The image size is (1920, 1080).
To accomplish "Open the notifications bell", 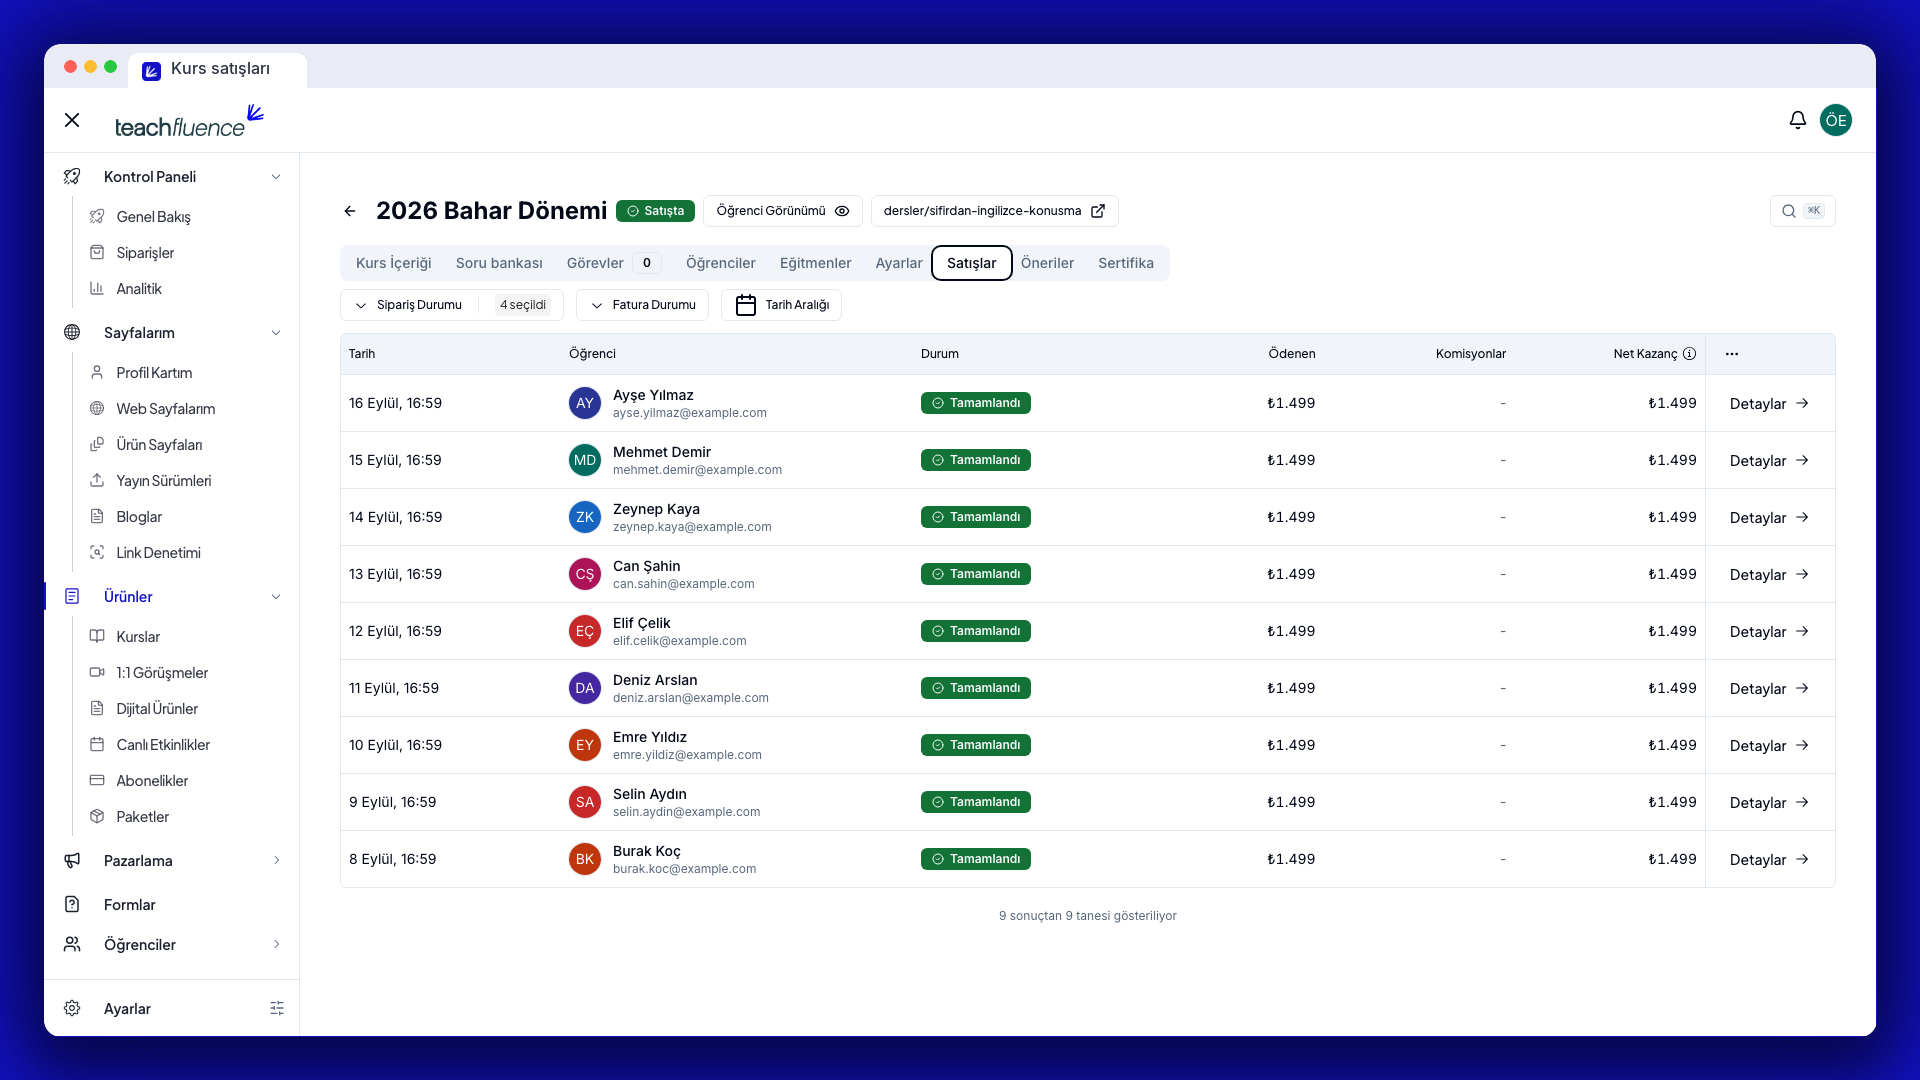I will [1797, 120].
